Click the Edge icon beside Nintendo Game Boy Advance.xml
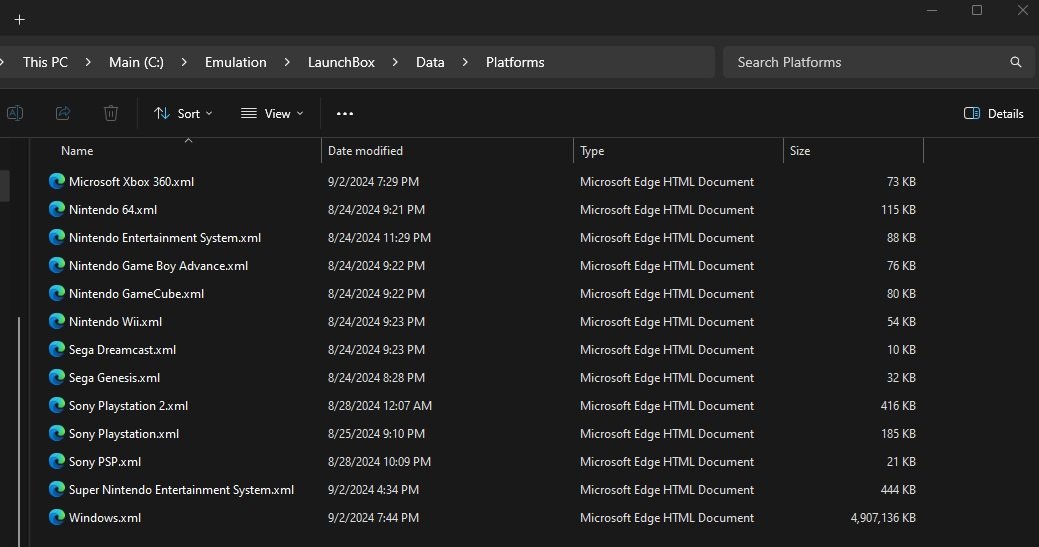 (x=57, y=265)
